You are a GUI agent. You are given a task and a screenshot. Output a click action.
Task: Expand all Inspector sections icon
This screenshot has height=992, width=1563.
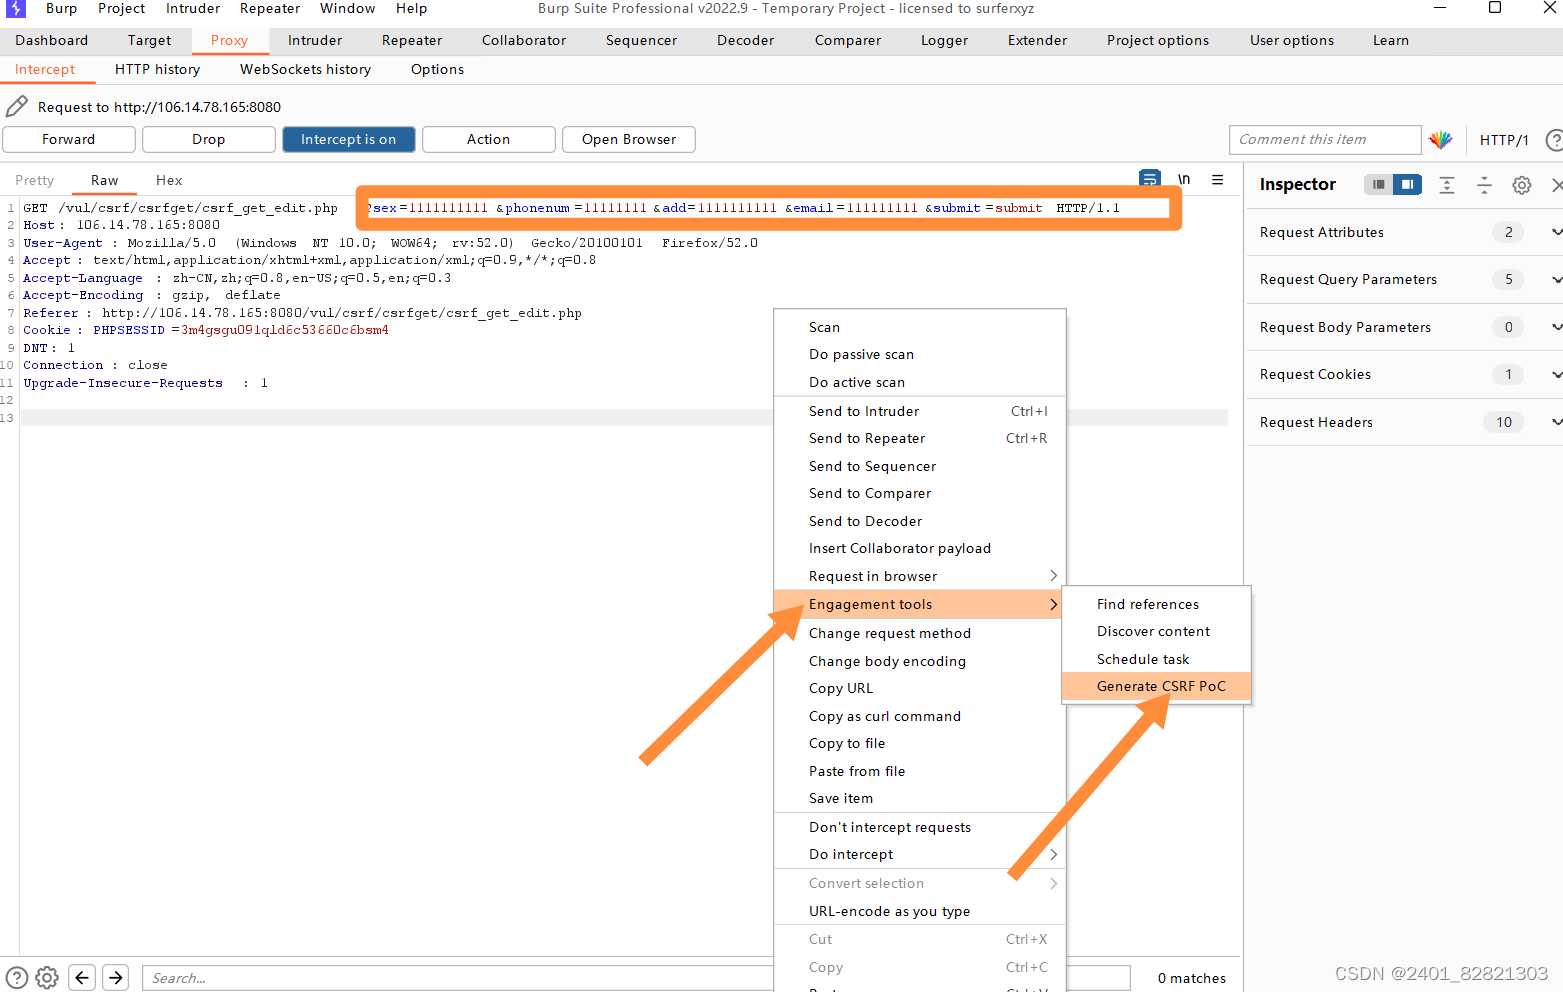tap(1447, 185)
